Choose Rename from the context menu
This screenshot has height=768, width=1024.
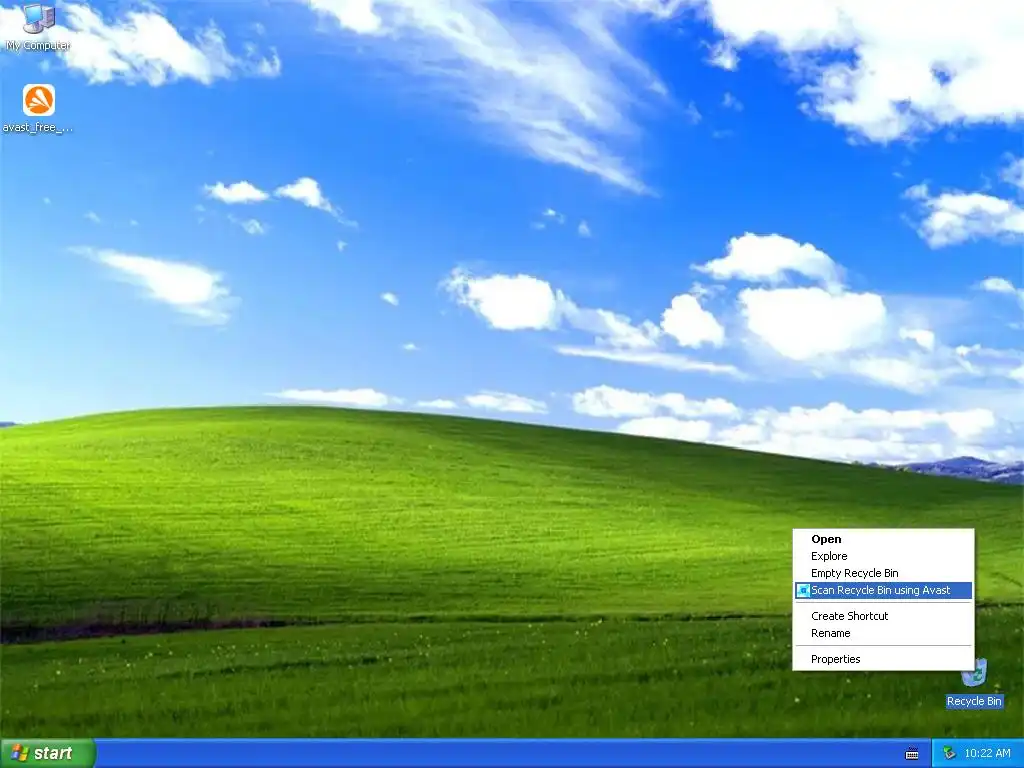[x=883, y=633]
